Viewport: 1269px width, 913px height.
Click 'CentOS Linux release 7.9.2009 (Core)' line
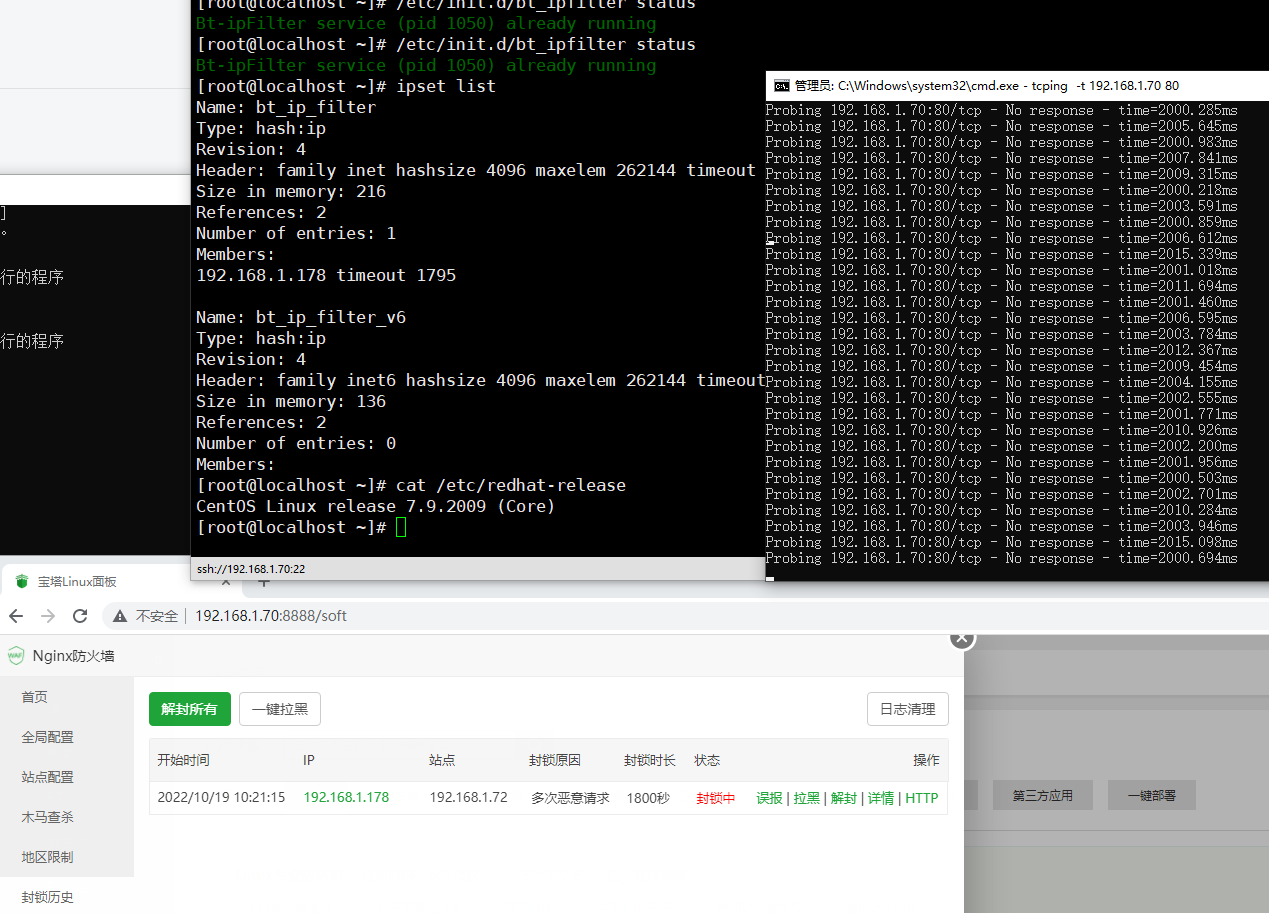[x=376, y=506]
